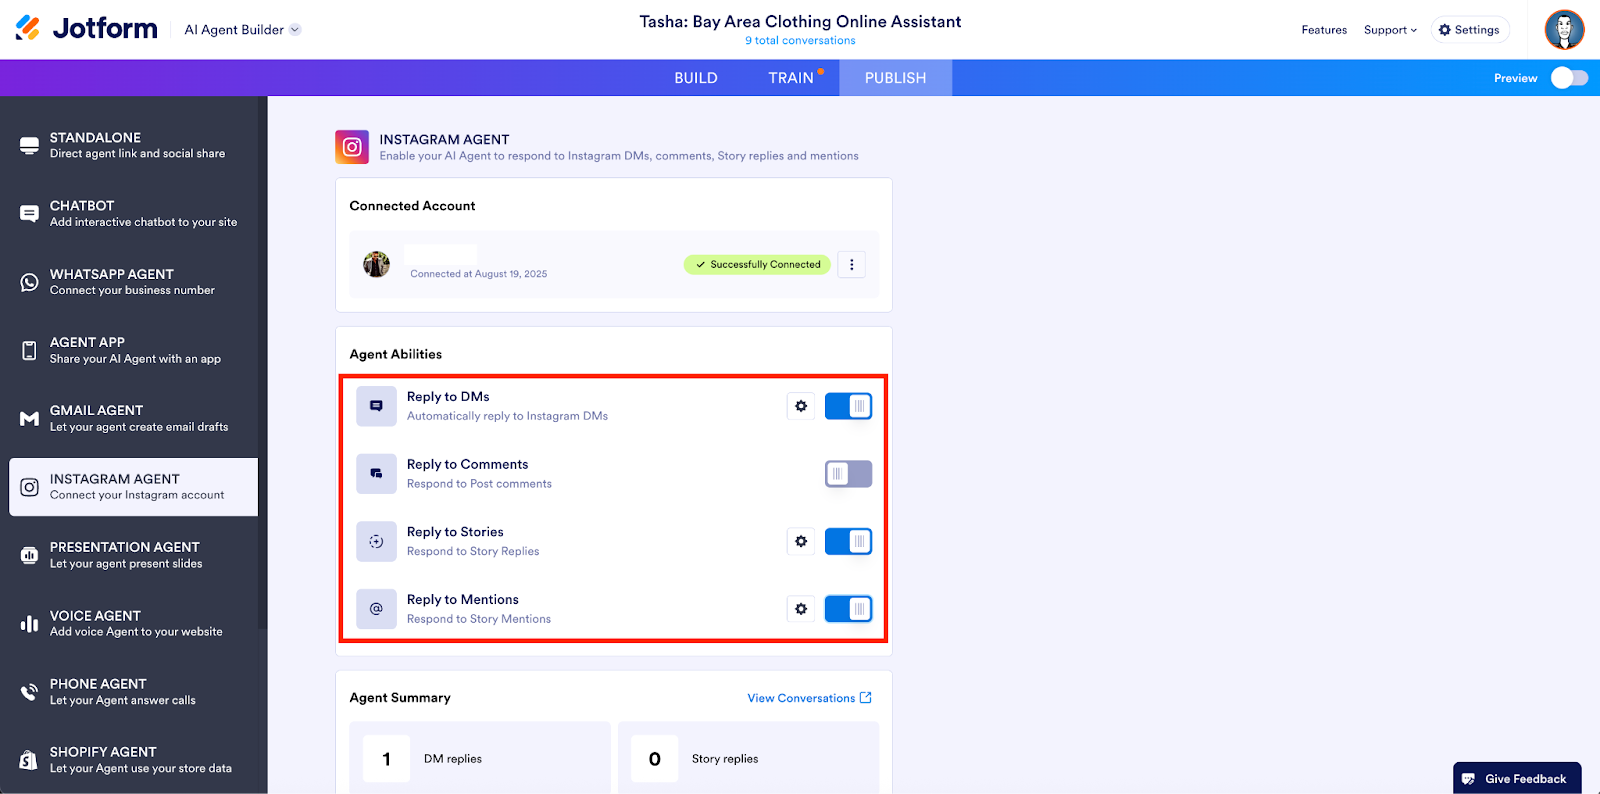The width and height of the screenshot is (1600, 794).
Task: Click the Instagram agent logo icon
Action: (x=352, y=147)
